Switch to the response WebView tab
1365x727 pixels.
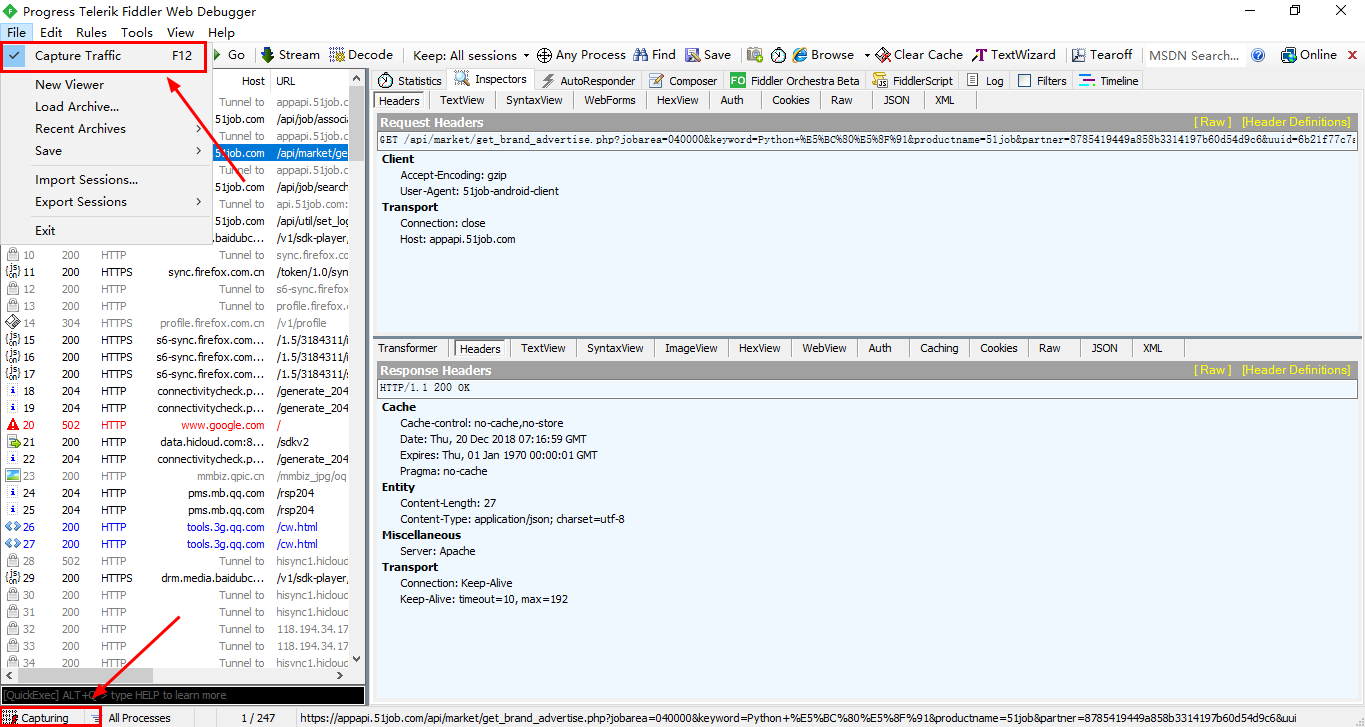click(824, 348)
